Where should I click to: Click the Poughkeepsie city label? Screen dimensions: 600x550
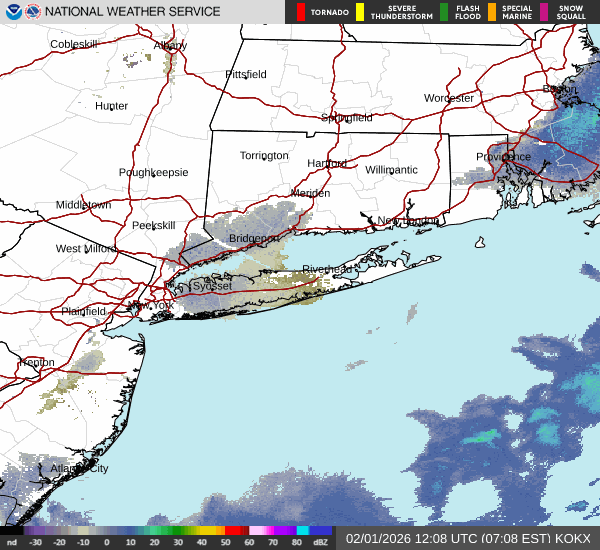[x=153, y=172]
